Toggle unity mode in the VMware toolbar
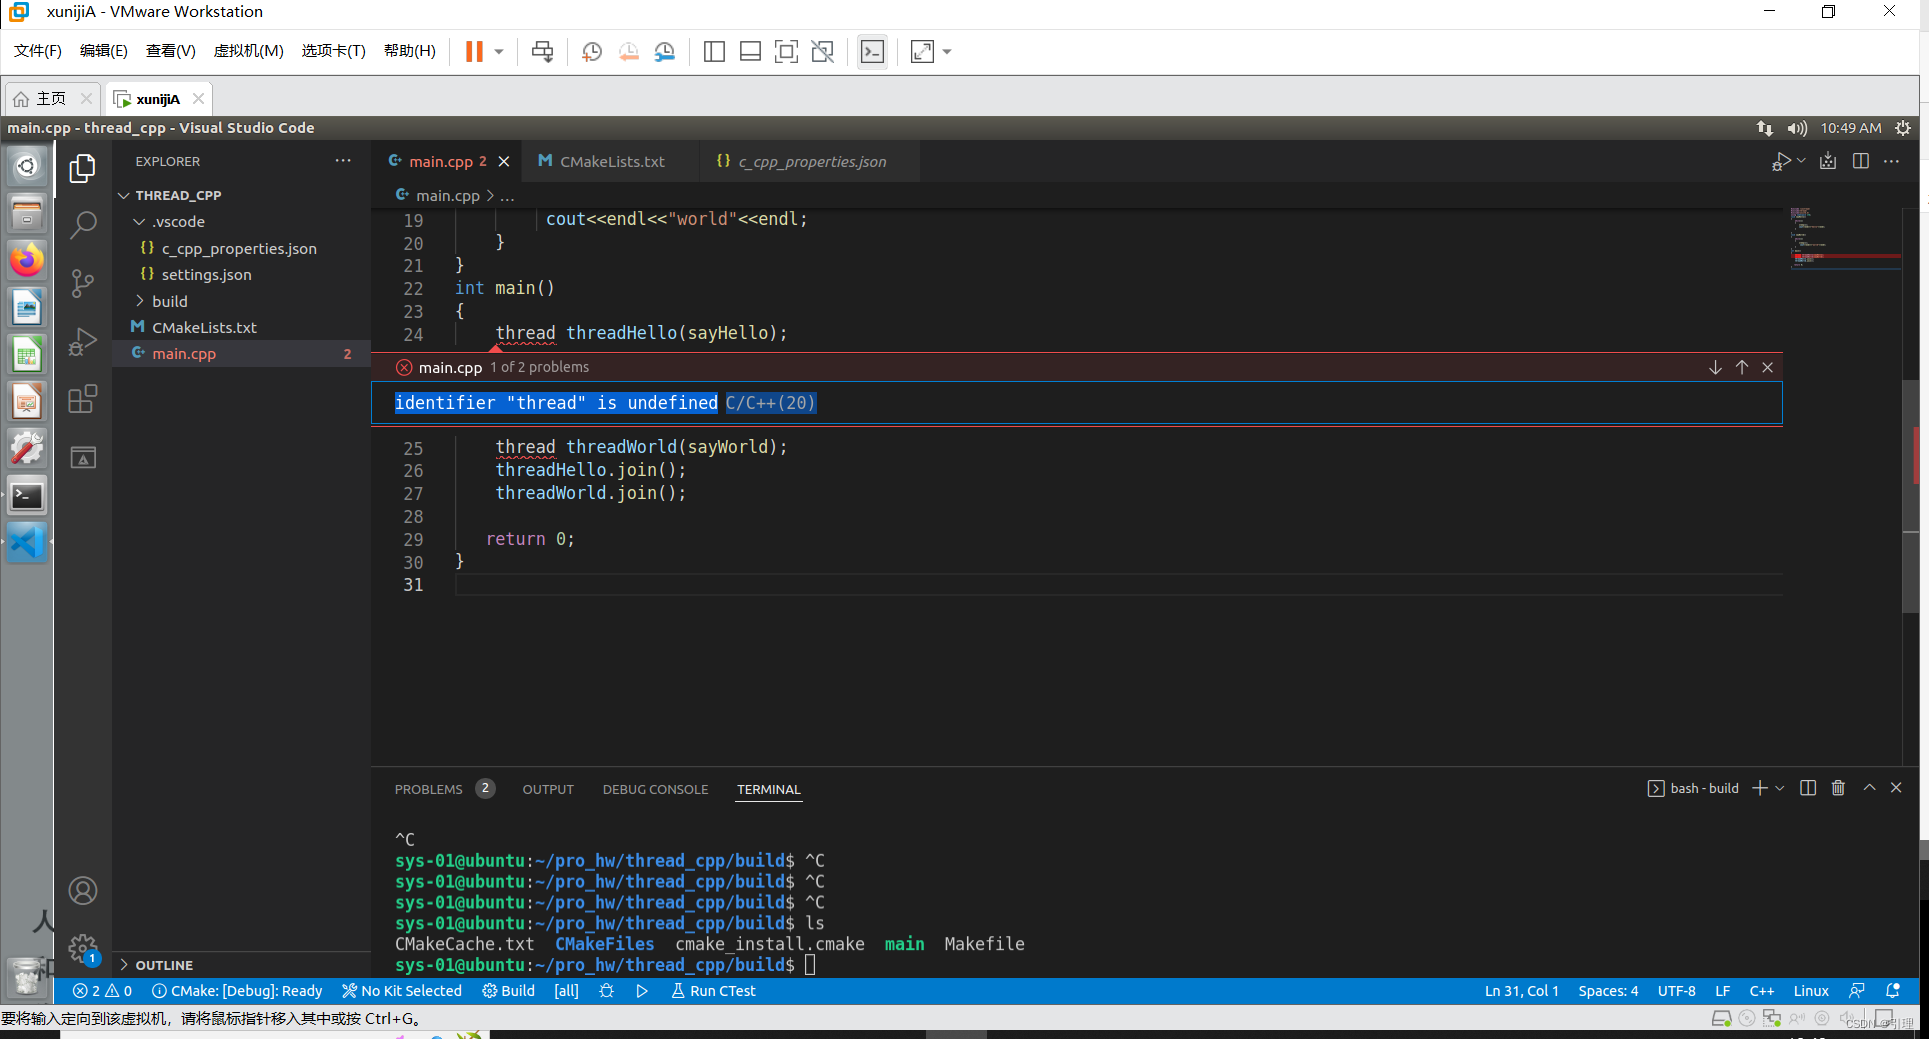The height and width of the screenshot is (1039, 1929). coord(822,51)
